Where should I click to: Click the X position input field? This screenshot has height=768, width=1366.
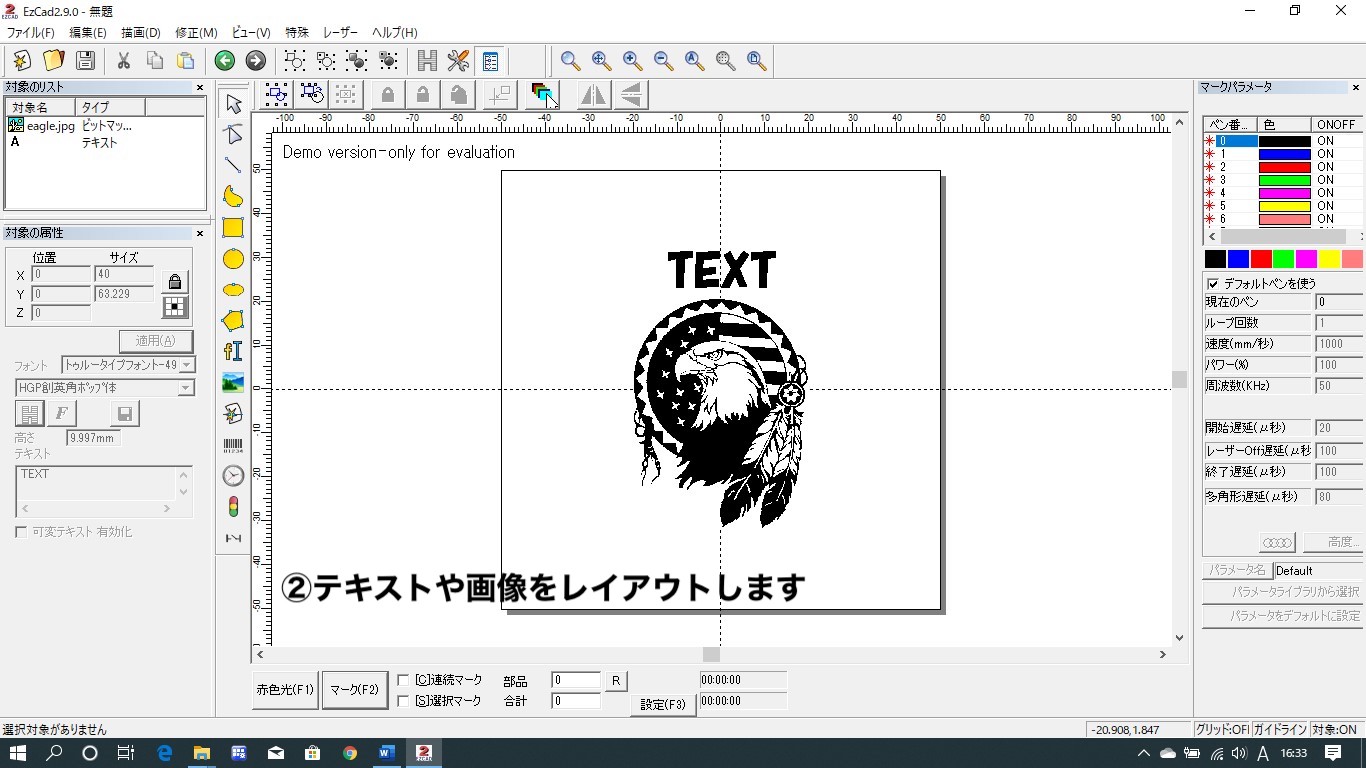[62, 275]
